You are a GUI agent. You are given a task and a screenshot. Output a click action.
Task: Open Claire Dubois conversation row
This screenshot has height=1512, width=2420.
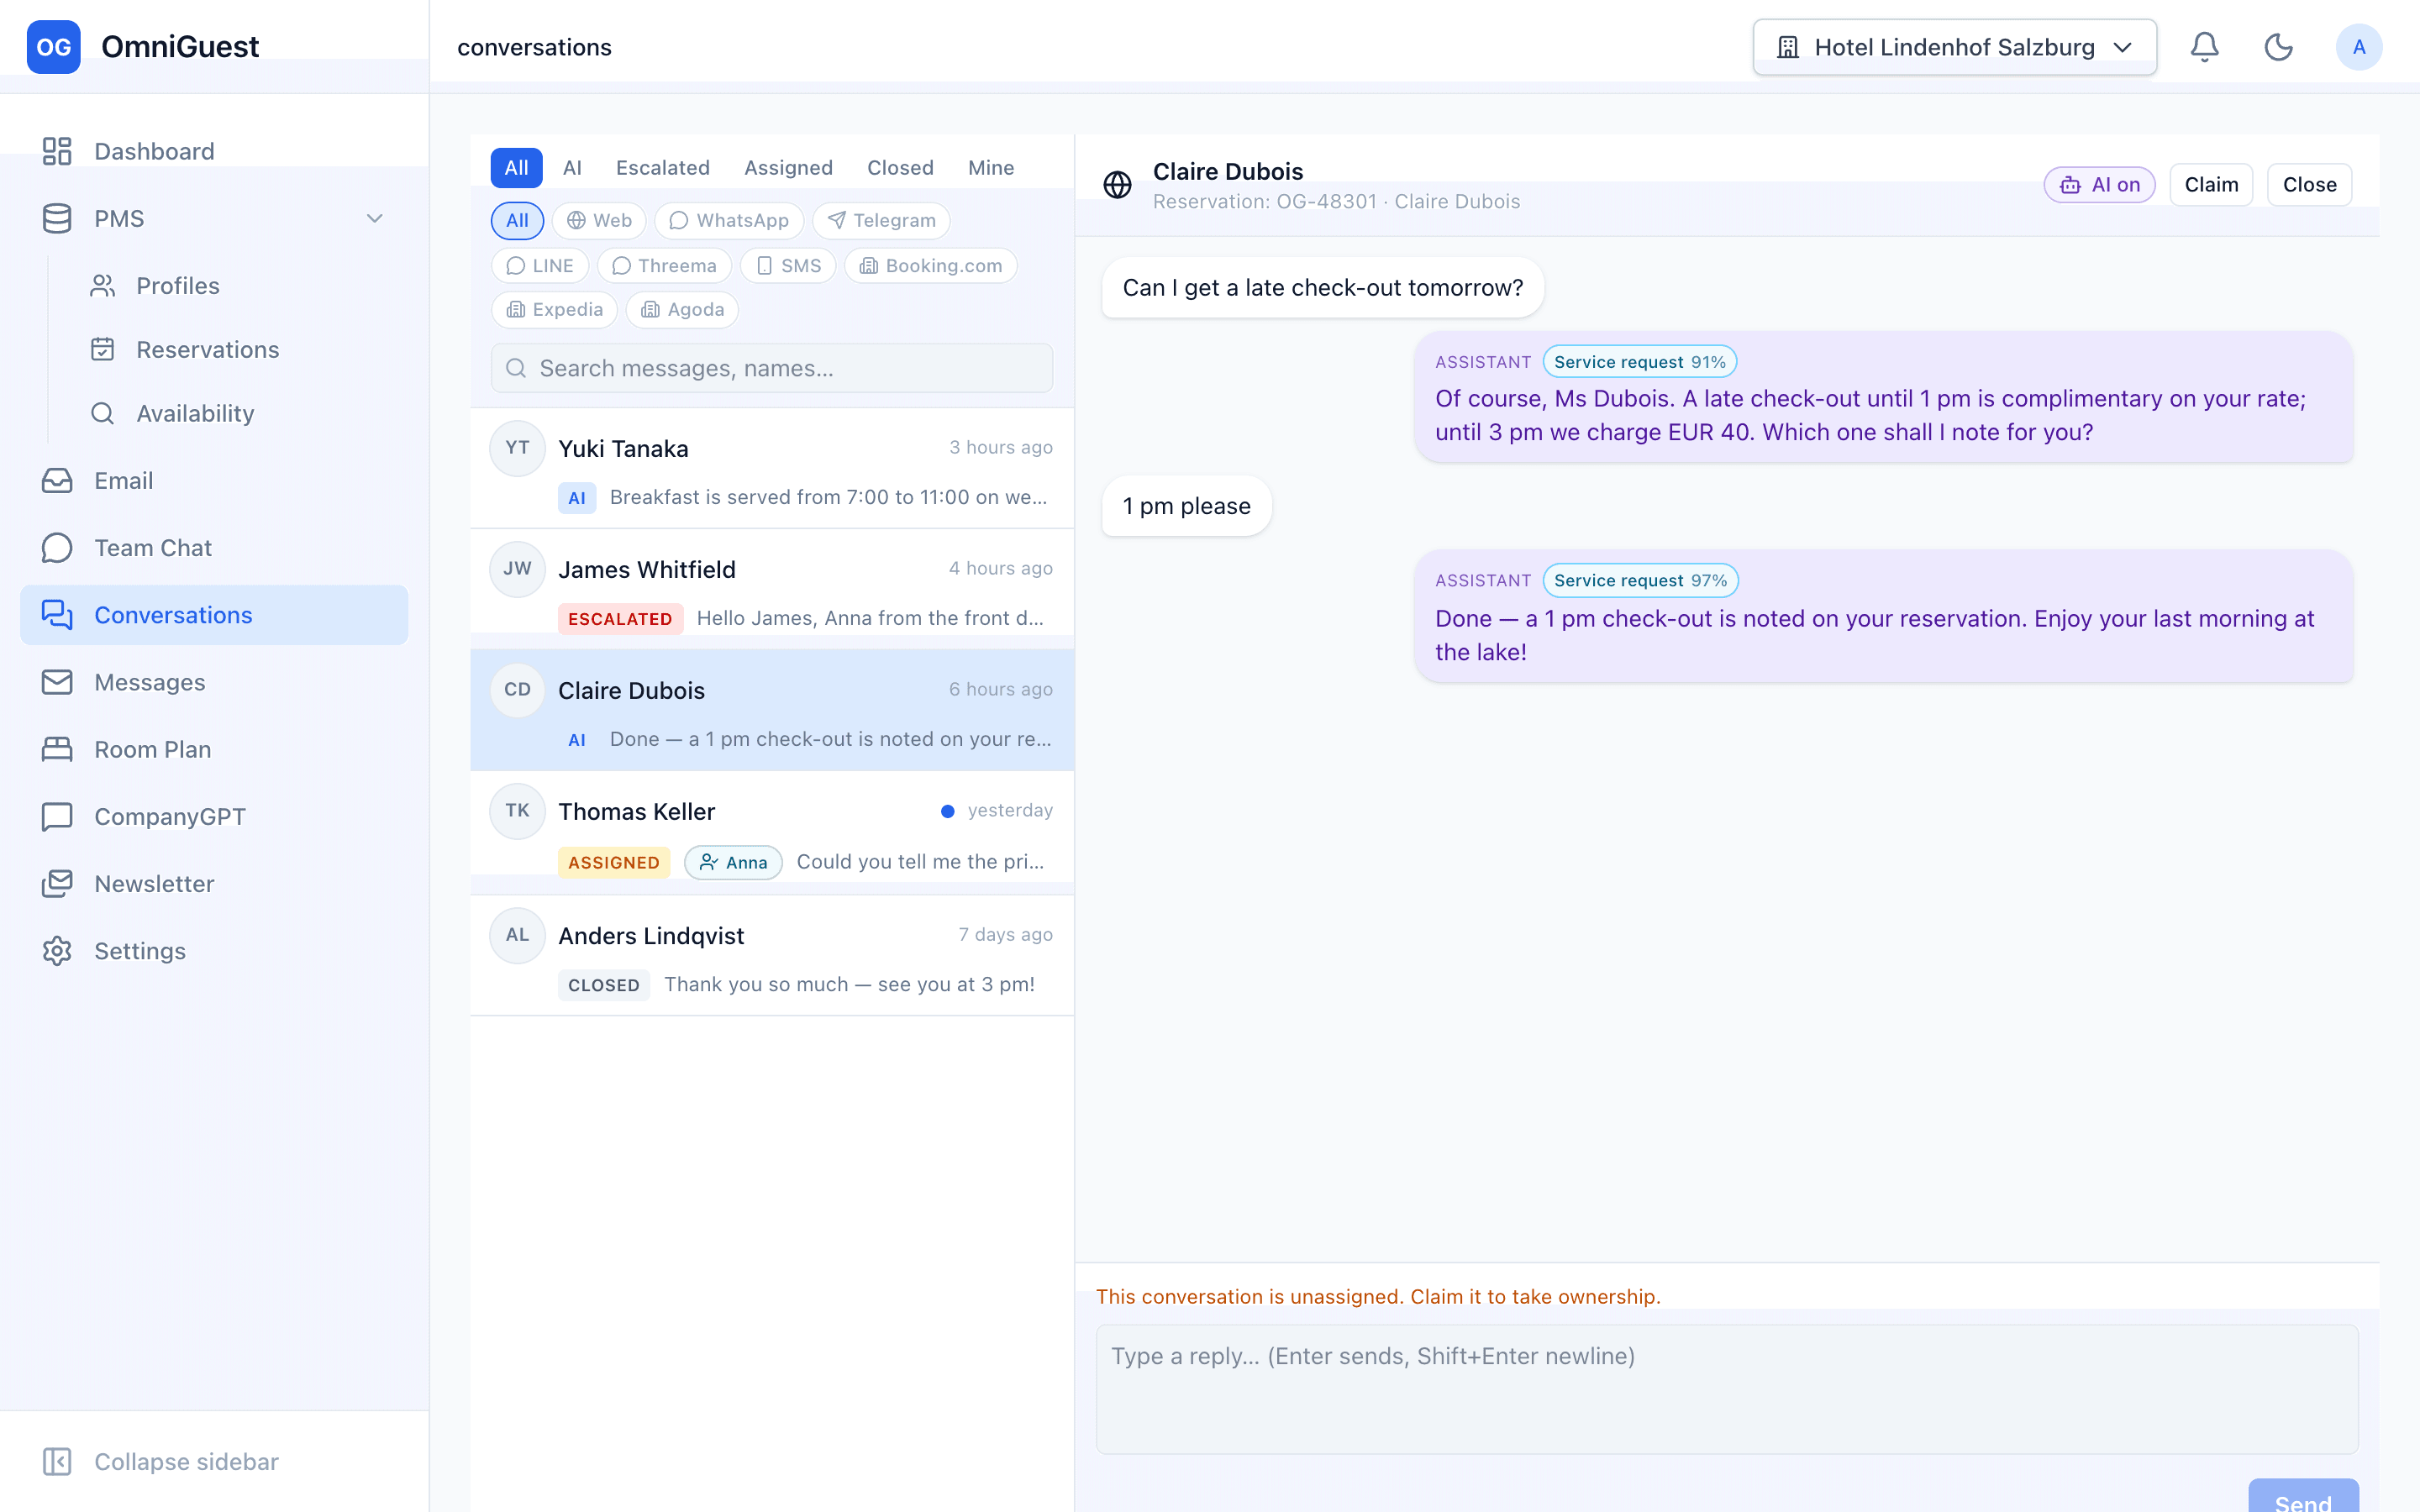[771, 711]
